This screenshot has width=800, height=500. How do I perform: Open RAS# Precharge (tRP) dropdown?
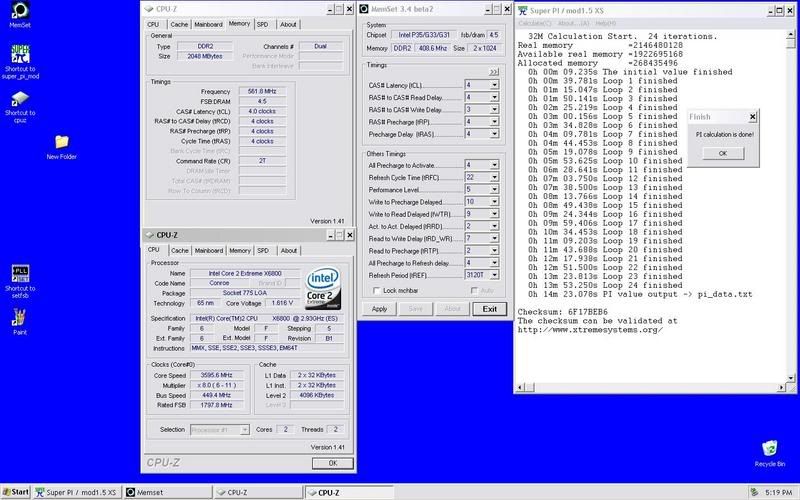(x=494, y=122)
